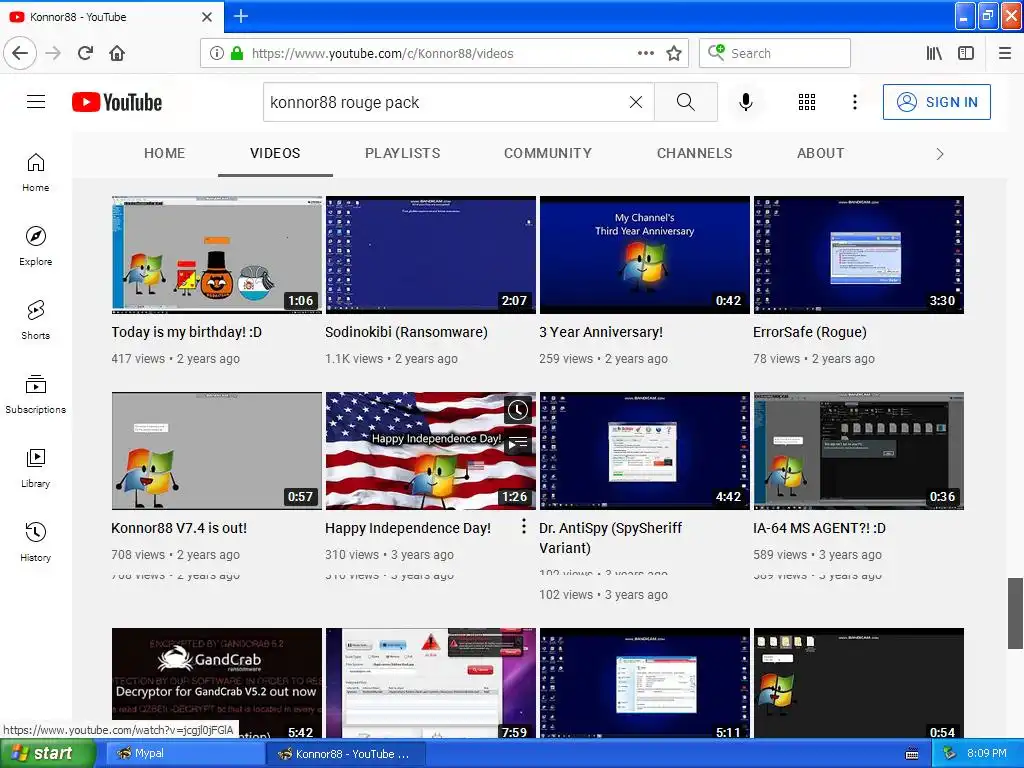
Task: Open Library in the YouTube sidebar
Action: [35, 468]
